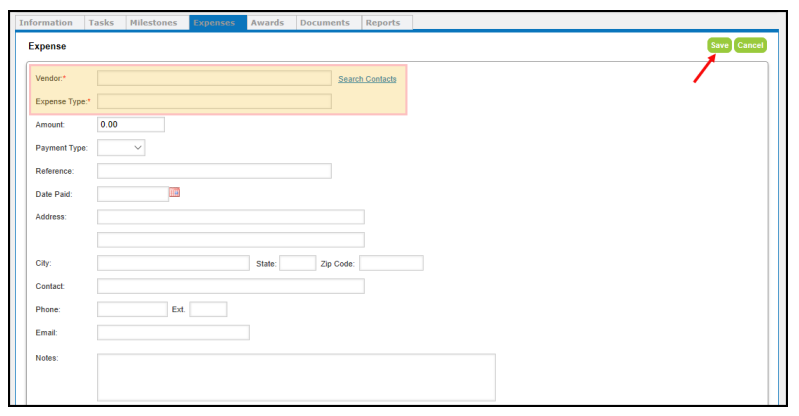
Task: Click the Ext. extension field
Action: [208, 309]
